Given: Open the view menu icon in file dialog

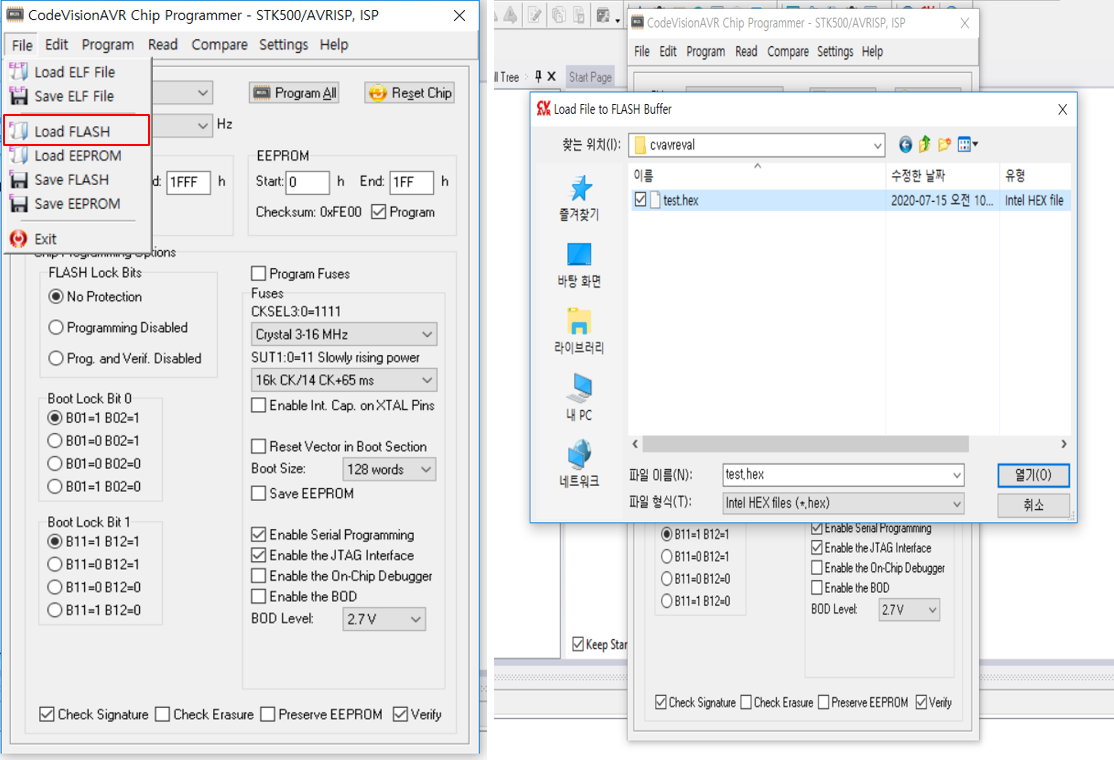Looking at the screenshot, I should coord(968,145).
